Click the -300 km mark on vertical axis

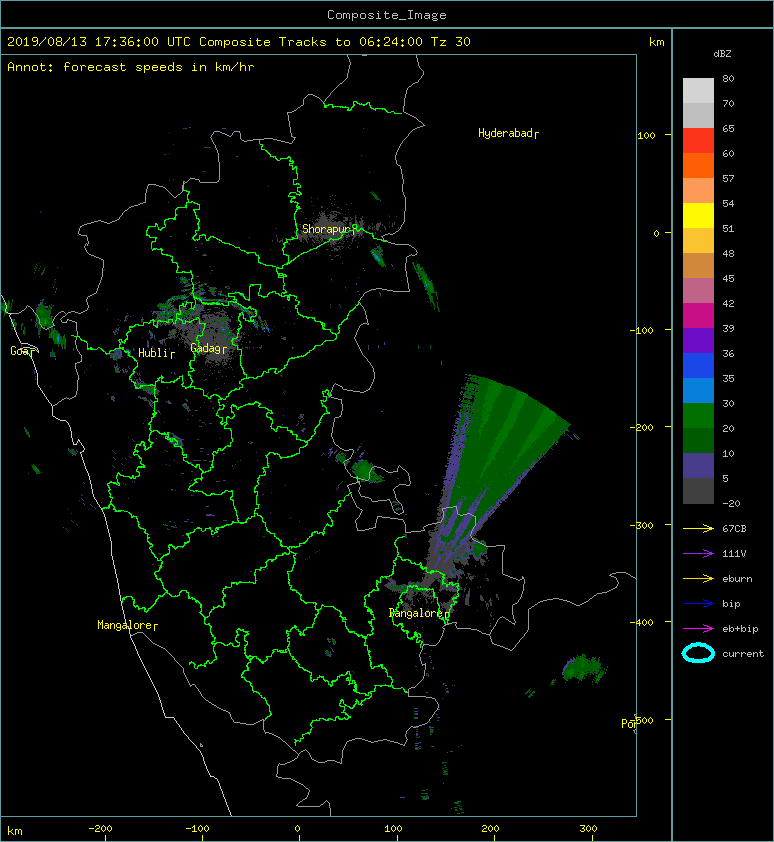click(x=641, y=525)
